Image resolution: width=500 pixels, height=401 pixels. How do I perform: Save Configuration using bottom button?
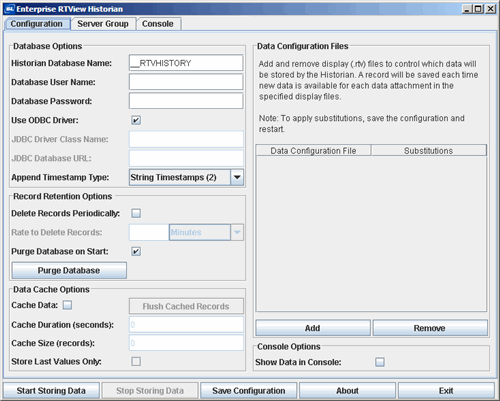point(249,391)
